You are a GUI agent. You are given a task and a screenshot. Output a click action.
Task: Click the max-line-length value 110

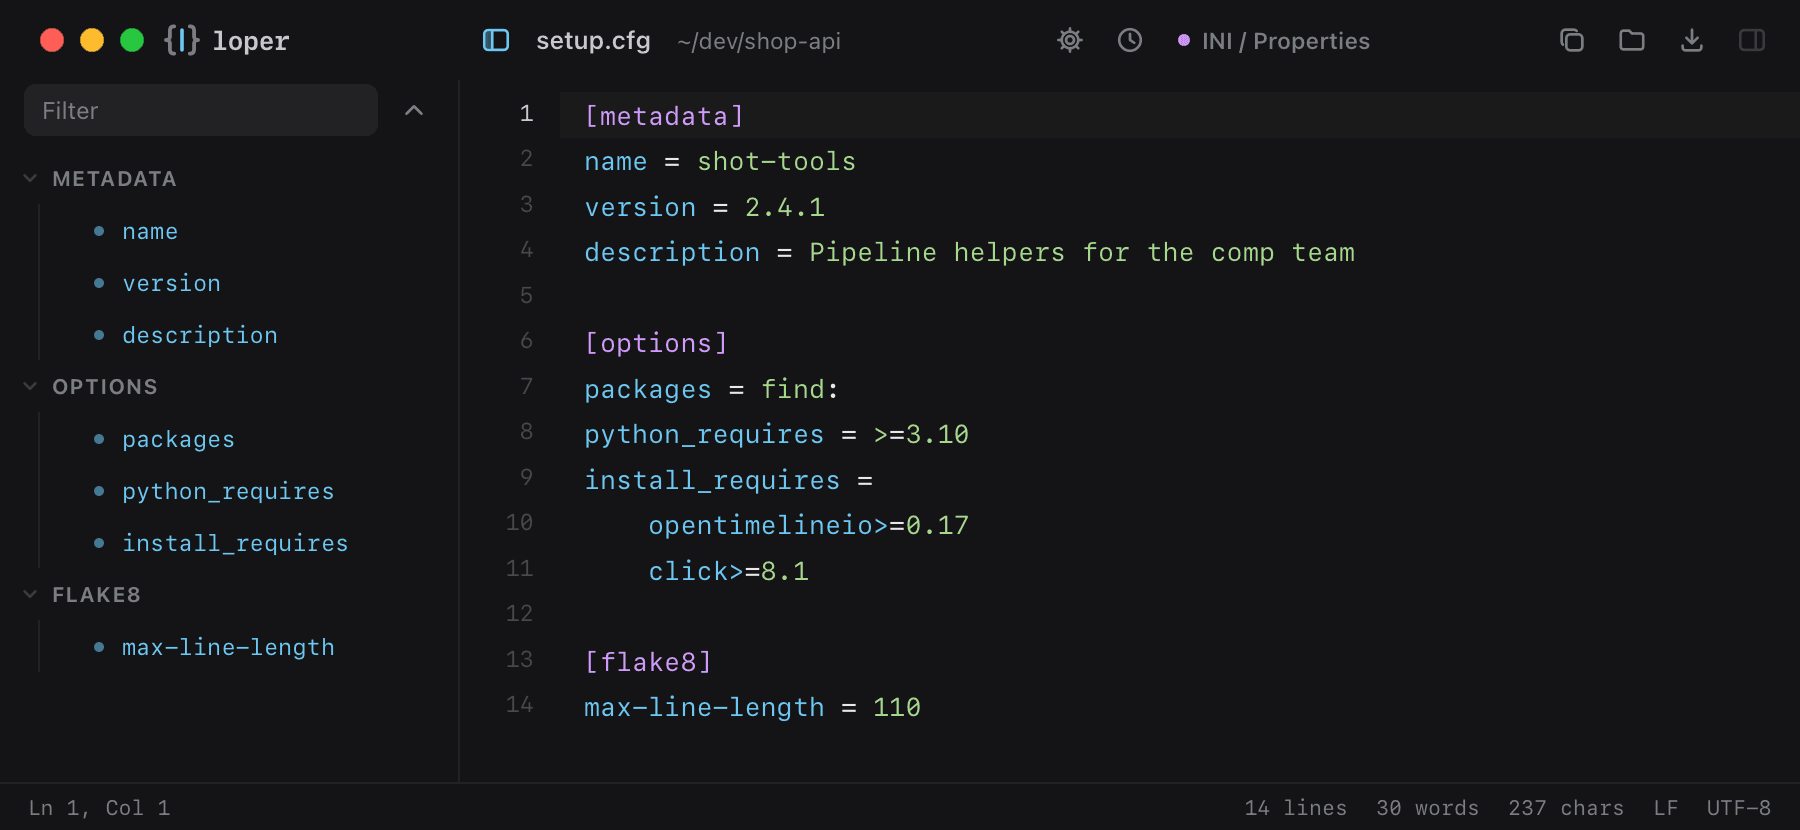click(x=897, y=707)
